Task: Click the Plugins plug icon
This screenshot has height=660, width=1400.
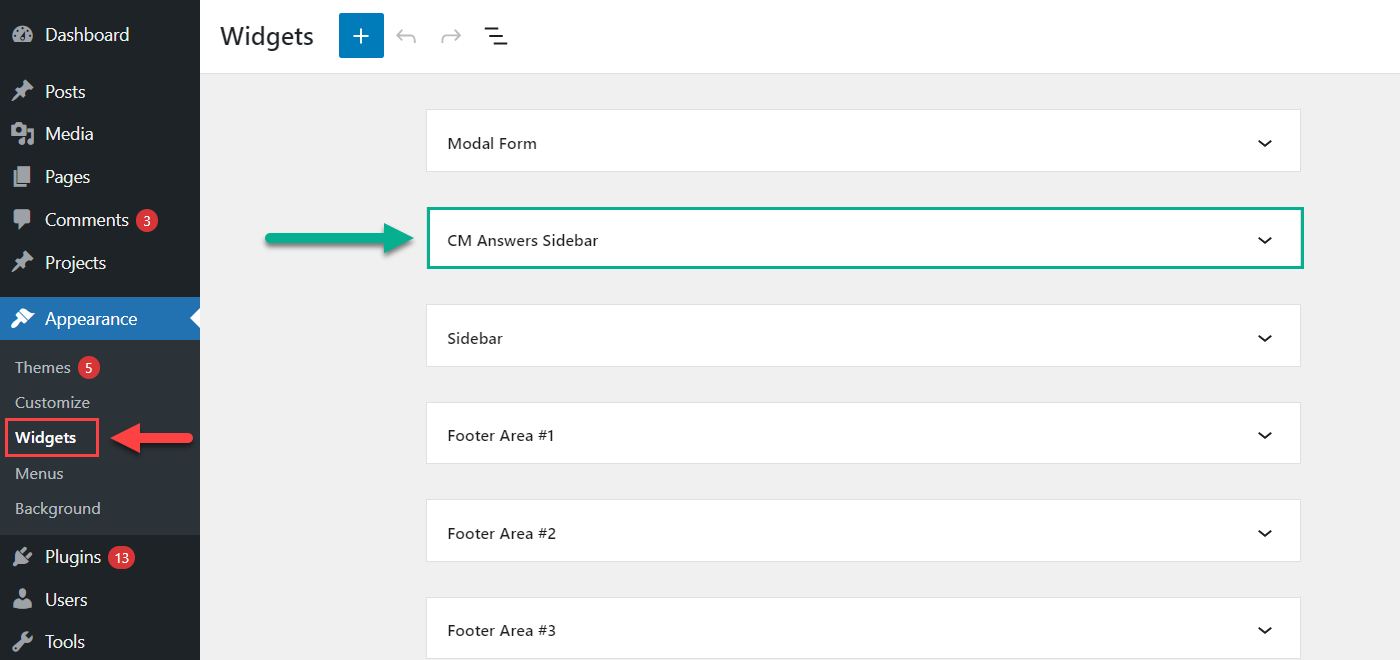Action: tap(22, 557)
